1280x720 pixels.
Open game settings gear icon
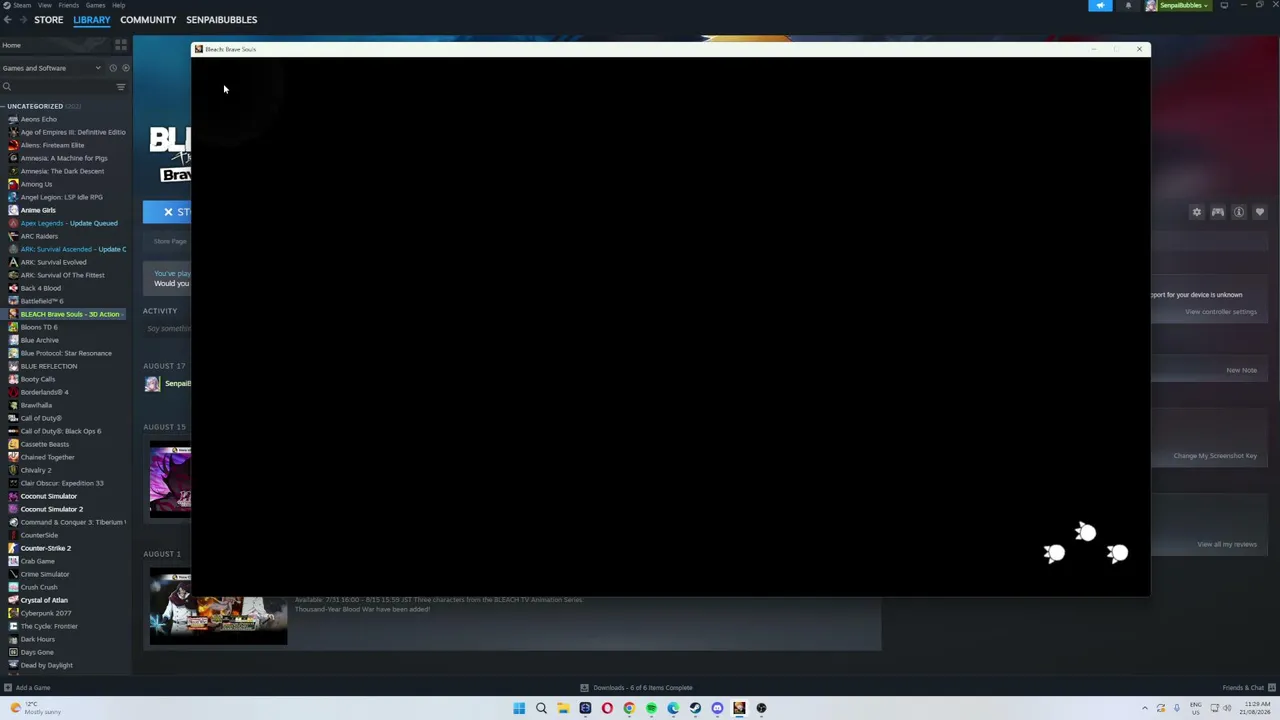(1196, 212)
